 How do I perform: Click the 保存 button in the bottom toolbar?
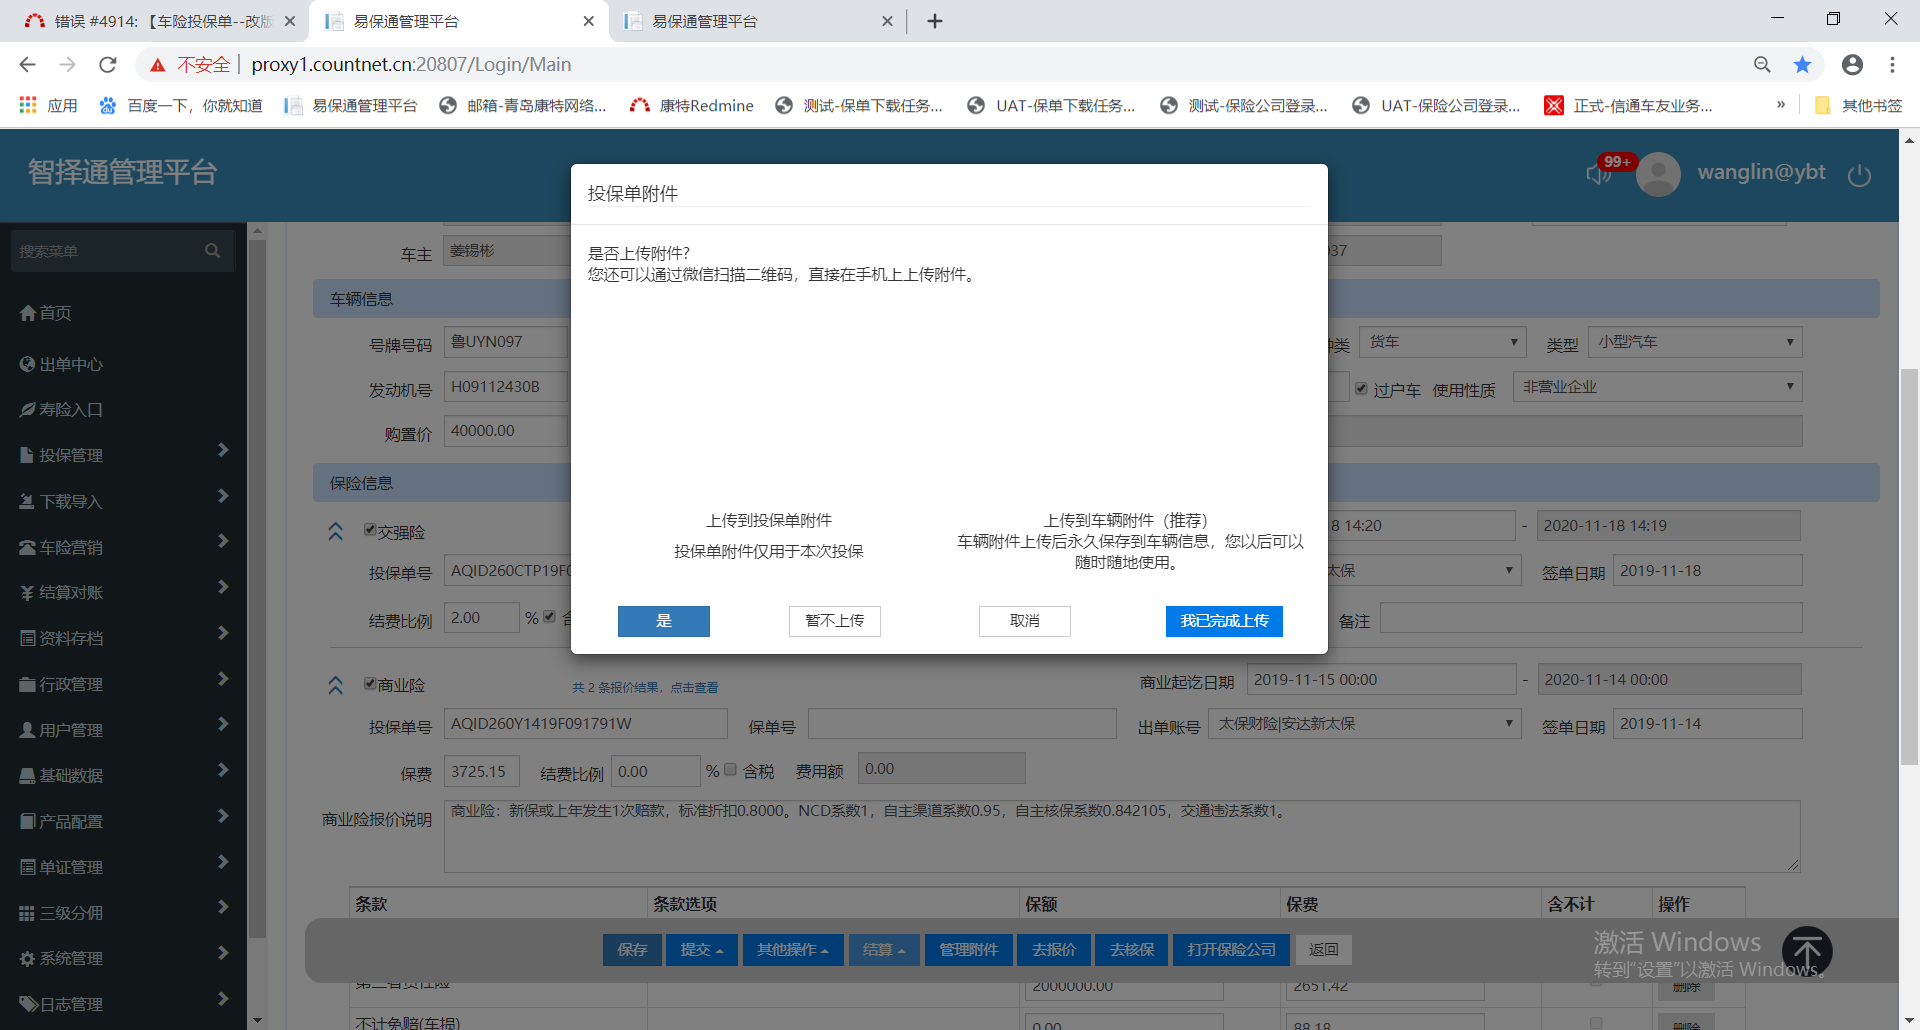[x=632, y=950]
